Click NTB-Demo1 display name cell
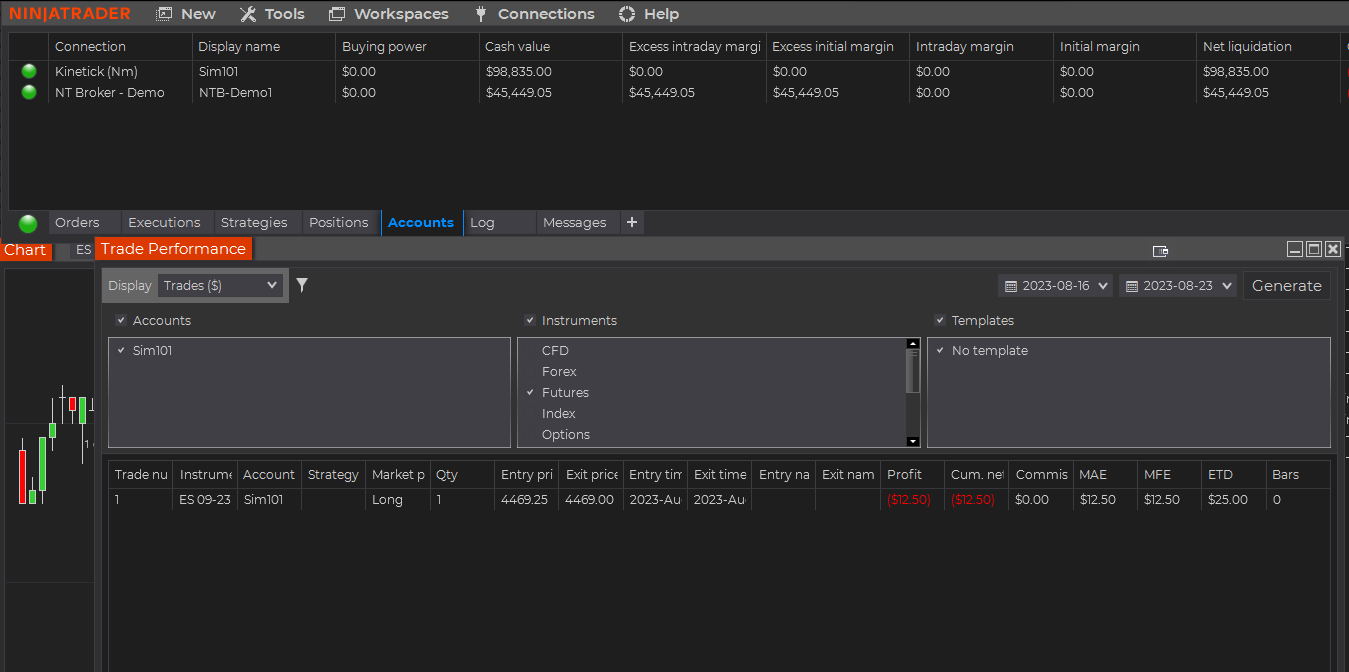Image resolution: width=1349 pixels, height=672 pixels. (x=263, y=92)
